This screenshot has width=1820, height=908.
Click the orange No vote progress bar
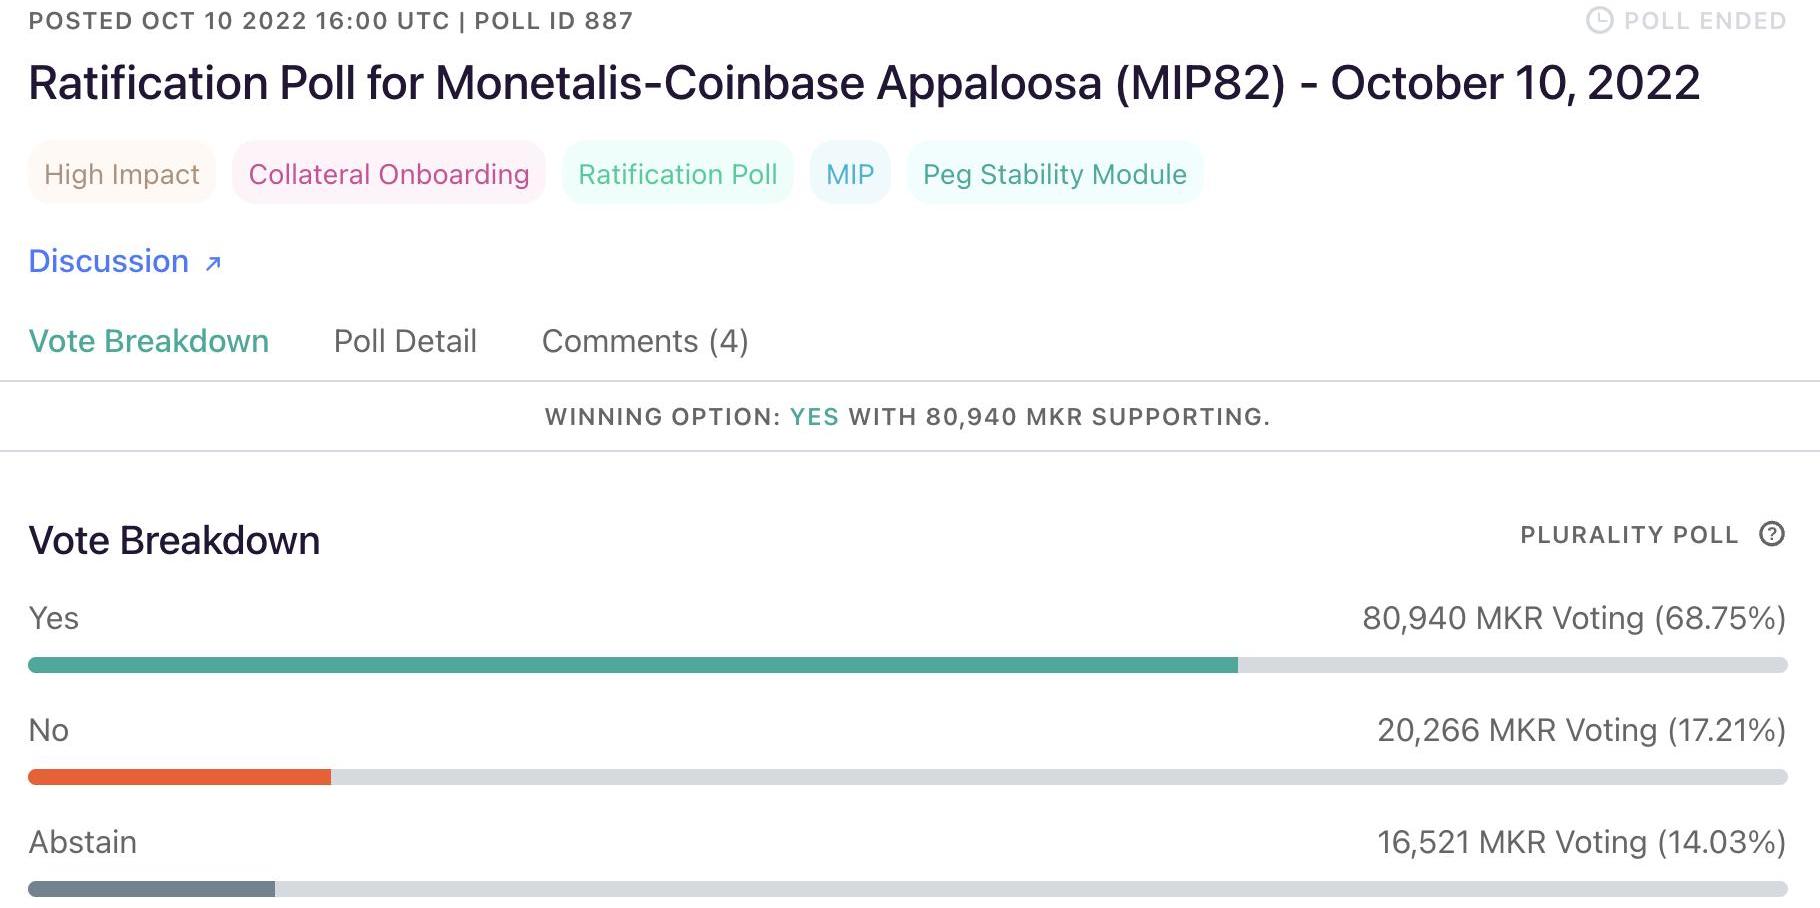pyautogui.click(x=180, y=777)
